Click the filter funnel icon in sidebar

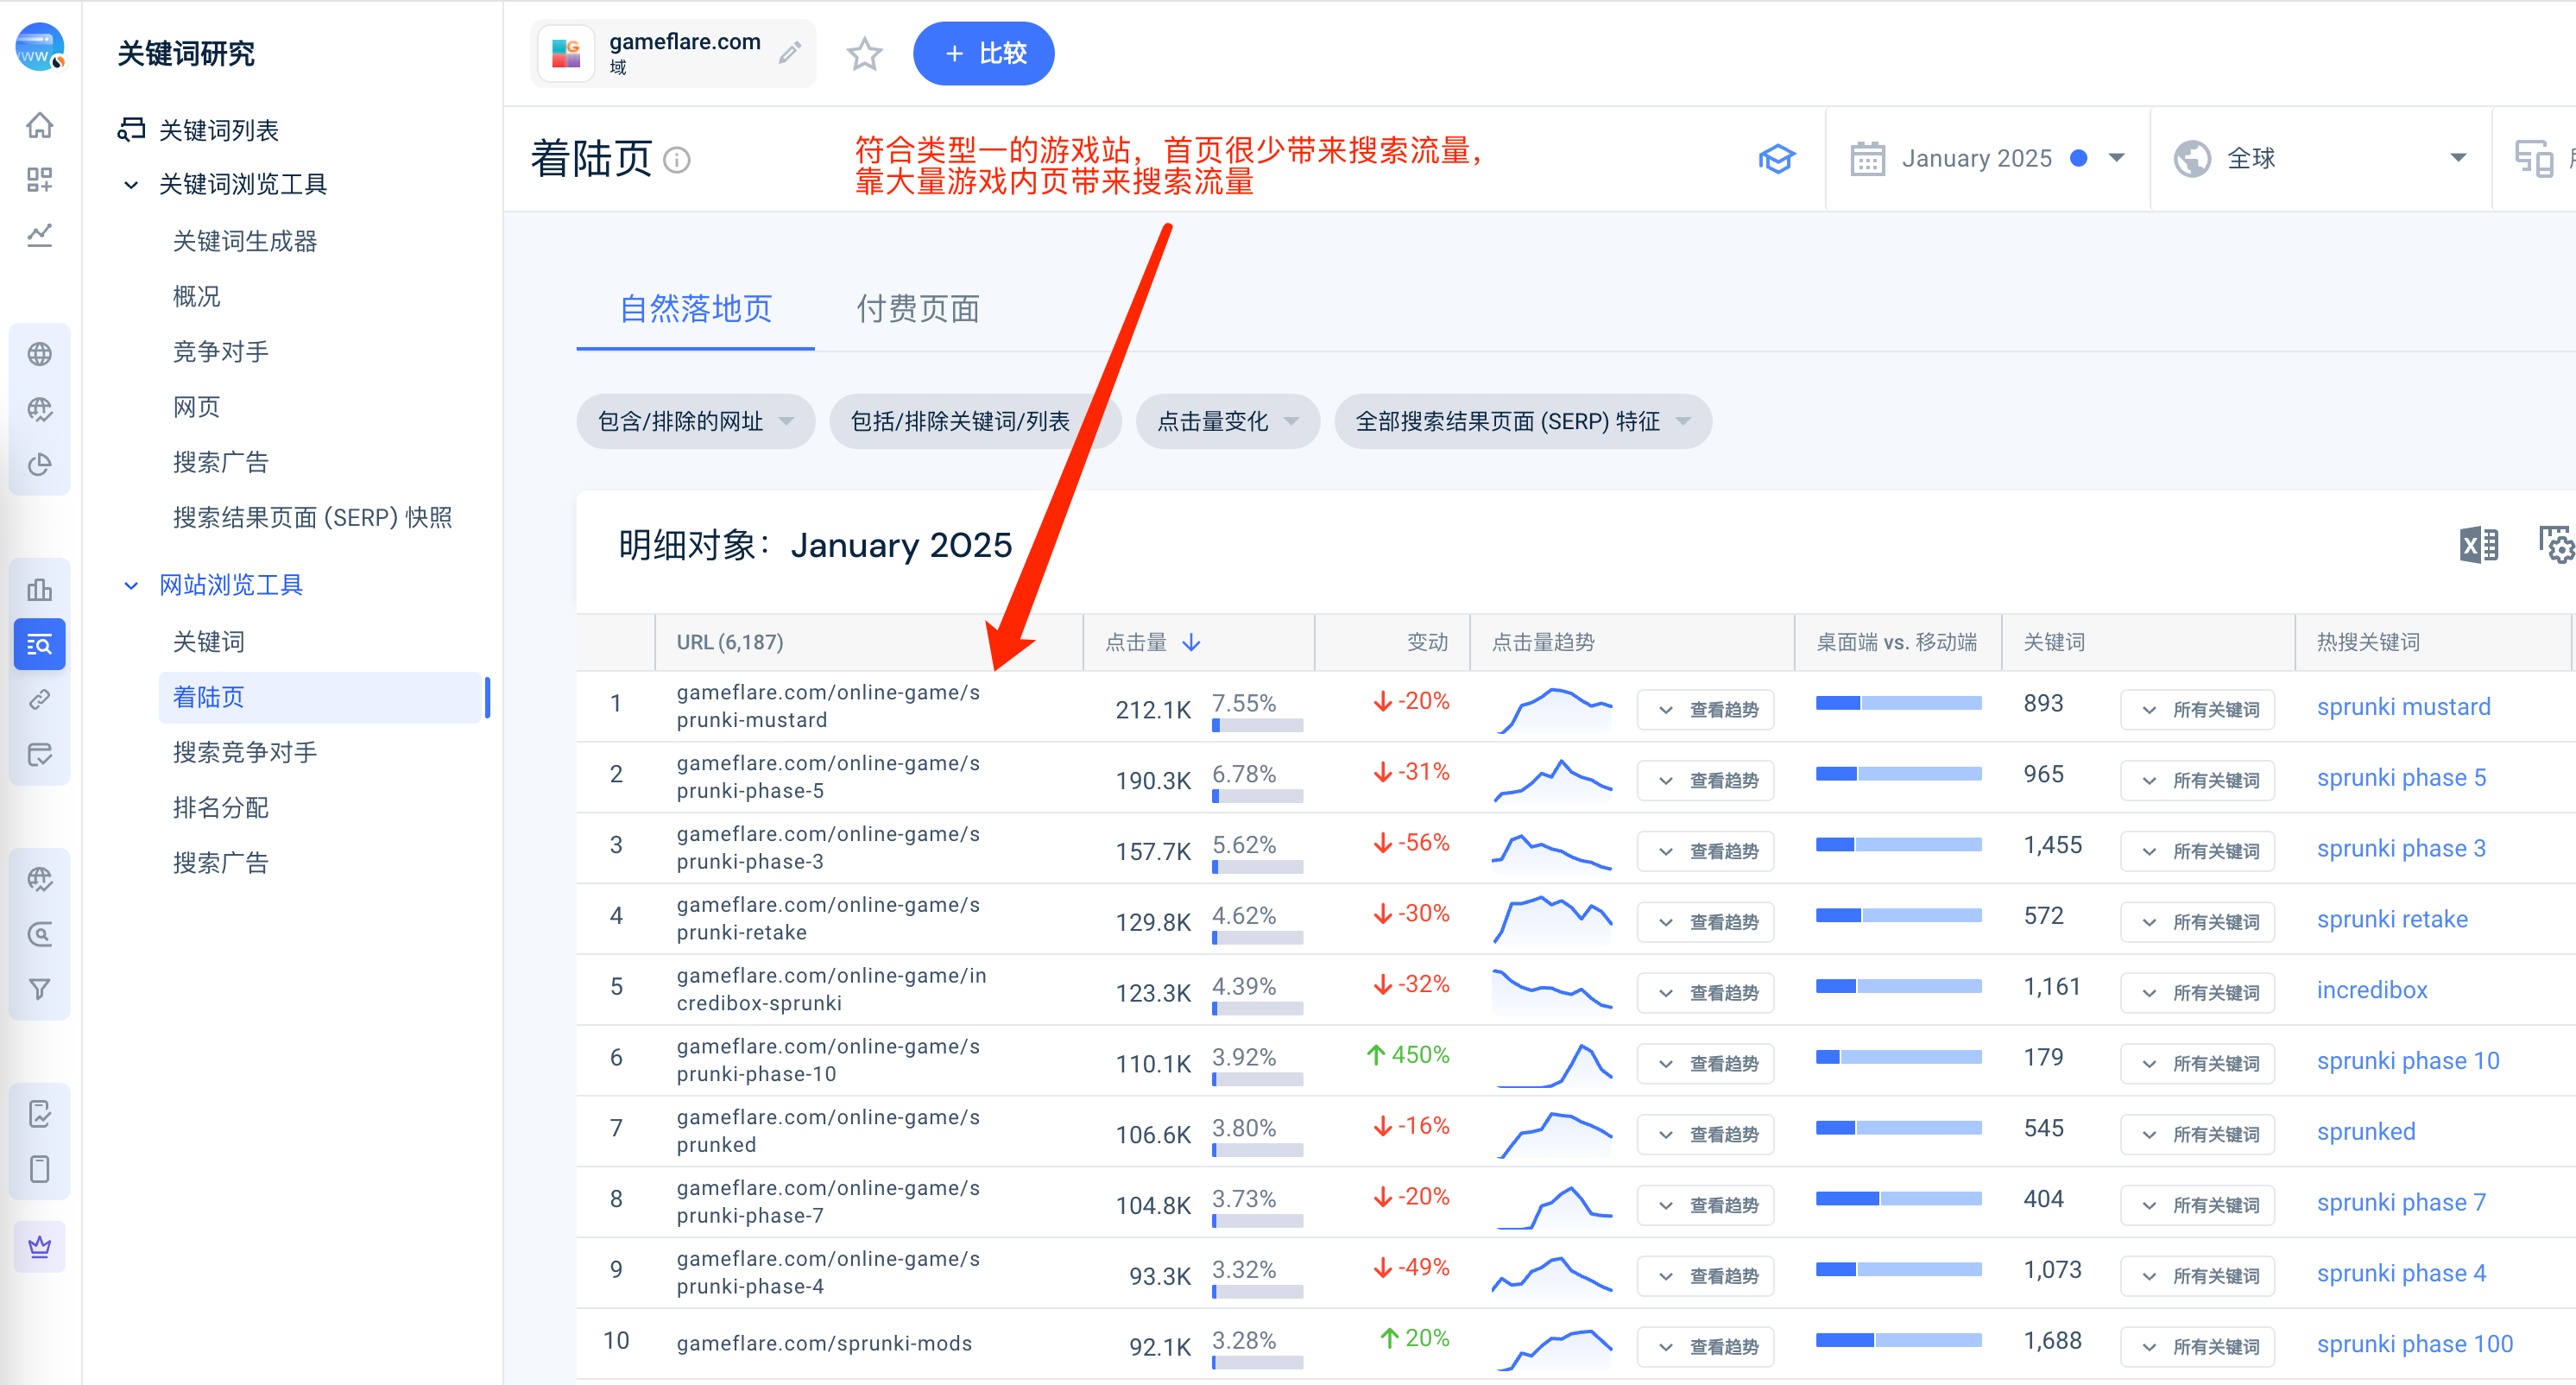[40, 989]
